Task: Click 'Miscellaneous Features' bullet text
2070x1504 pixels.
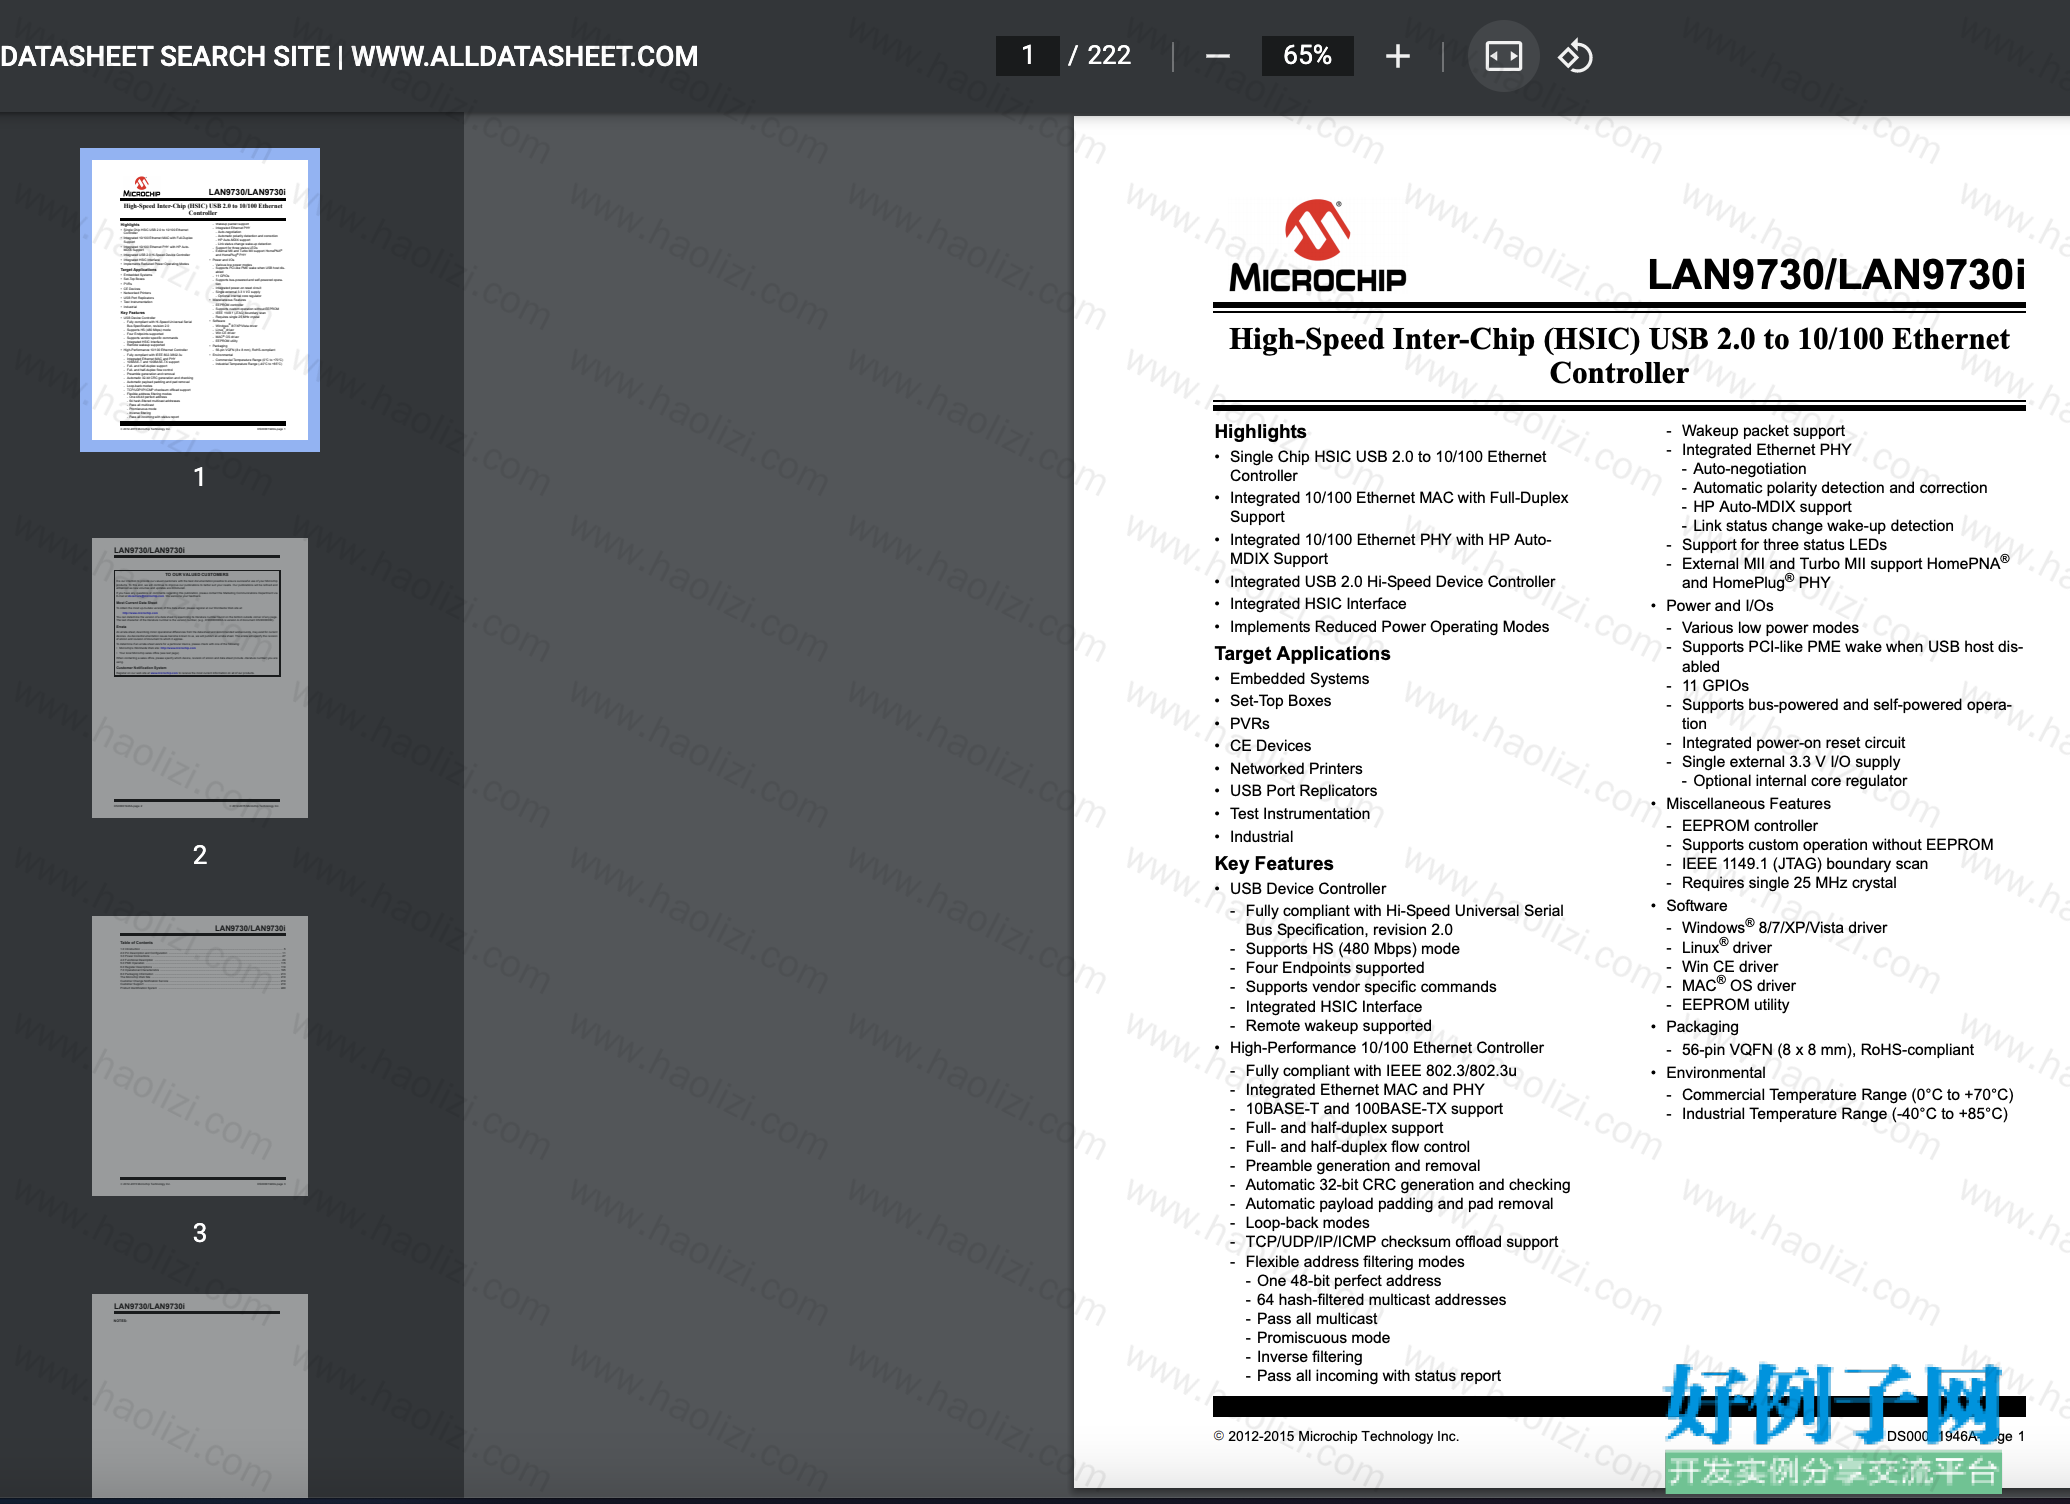Action: [x=1748, y=803]
